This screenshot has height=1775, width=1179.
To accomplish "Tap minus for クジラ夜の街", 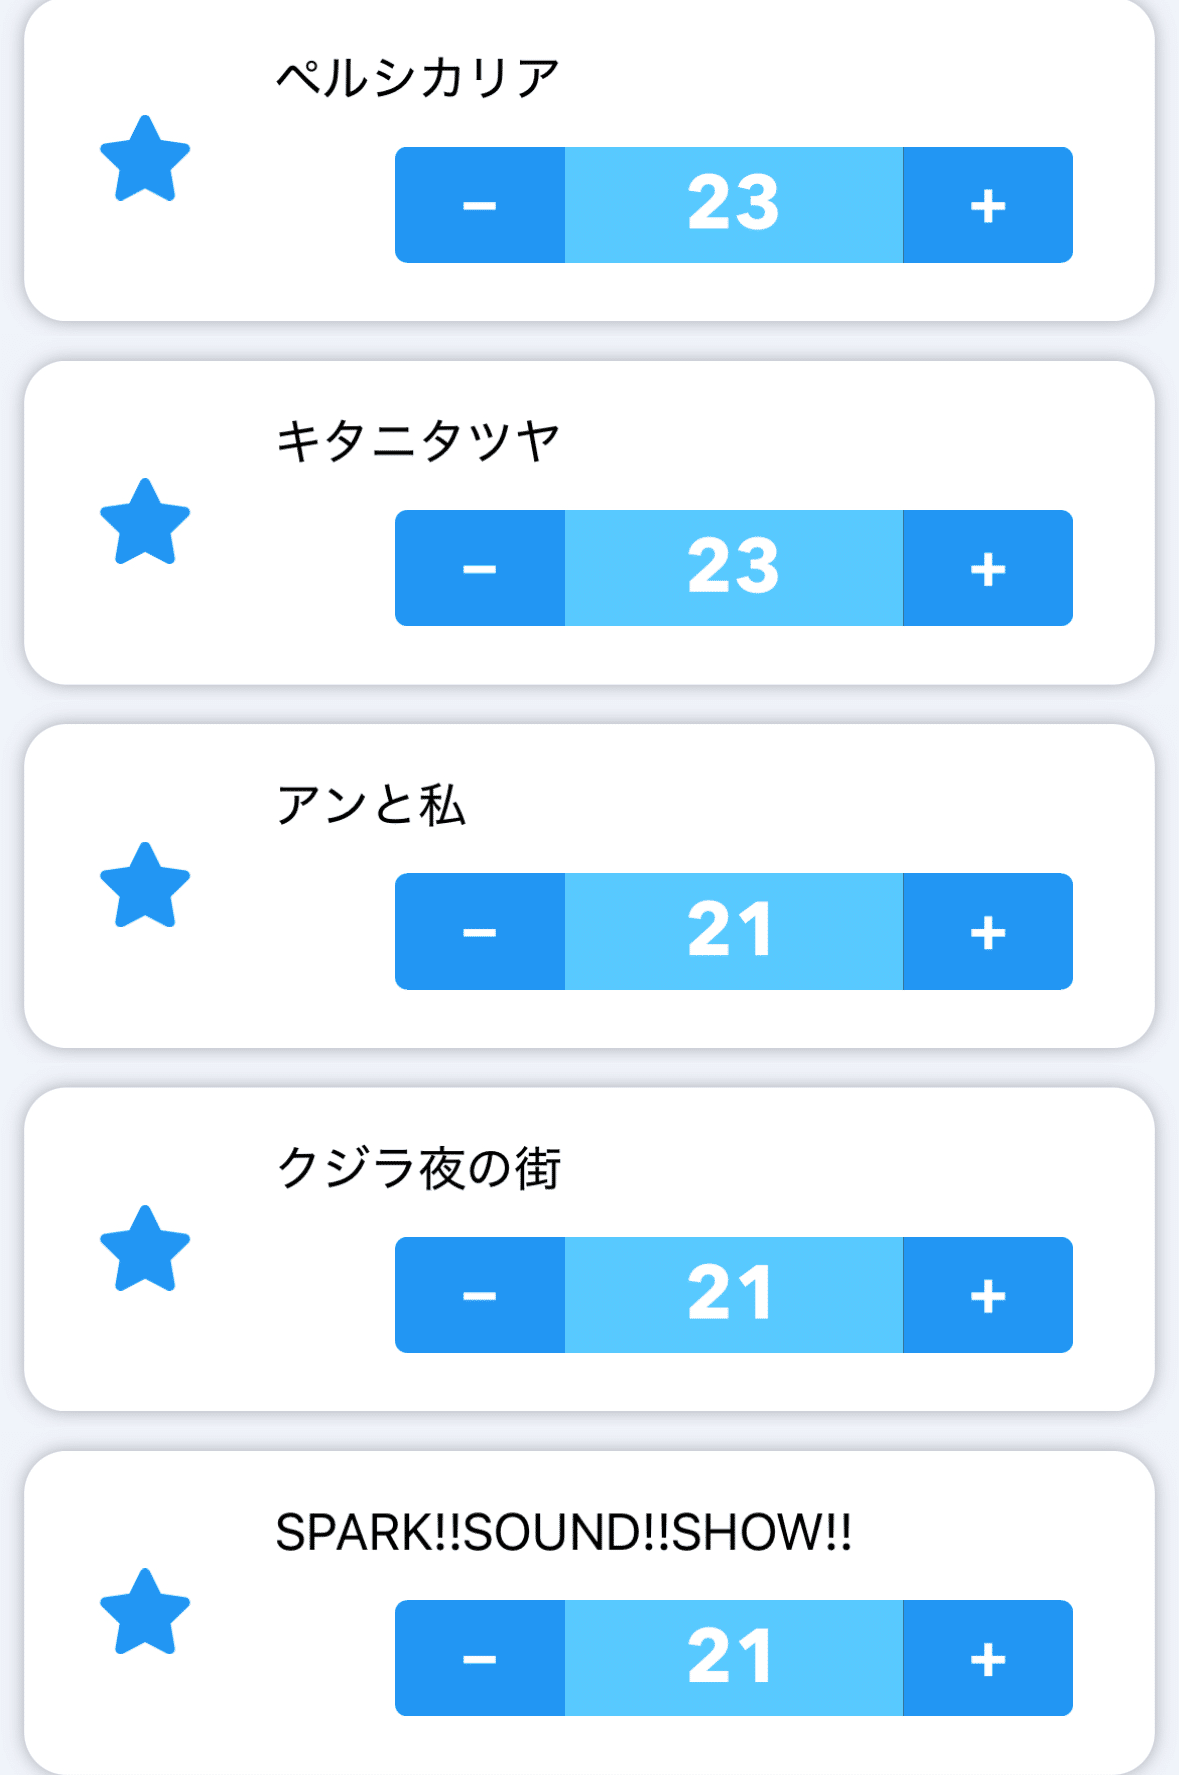I will [x=480, y=1295].
